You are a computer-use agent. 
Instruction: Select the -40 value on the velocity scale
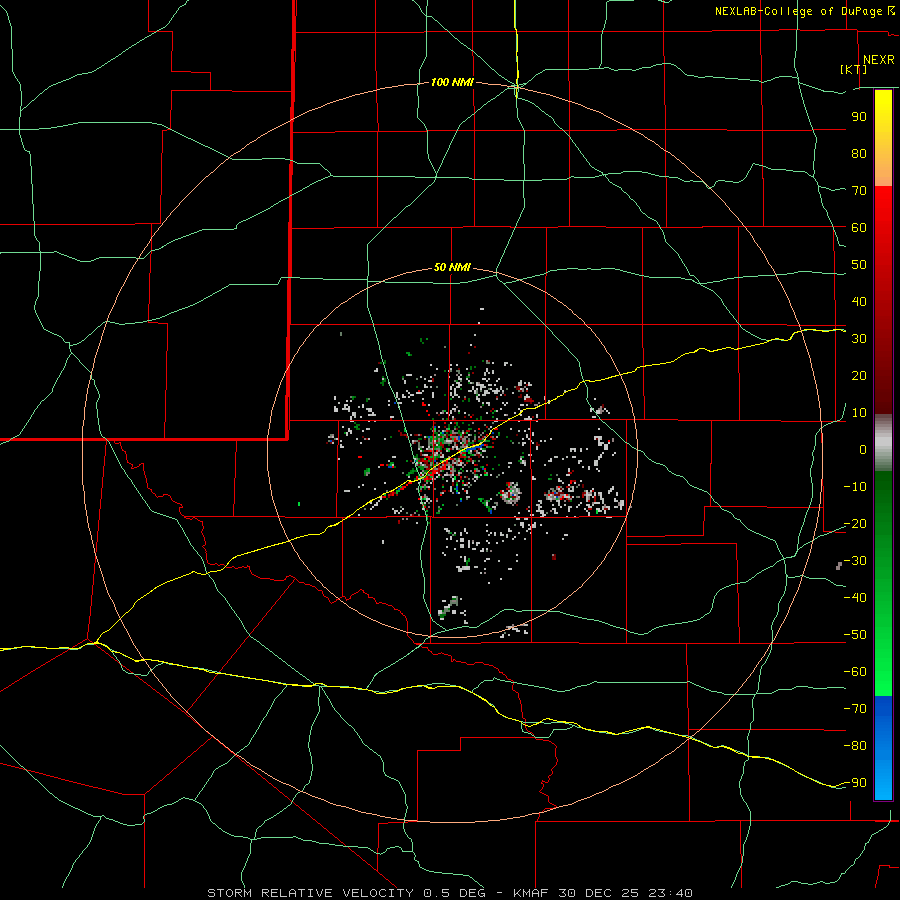pyautogui.click(x=855, y=598)
